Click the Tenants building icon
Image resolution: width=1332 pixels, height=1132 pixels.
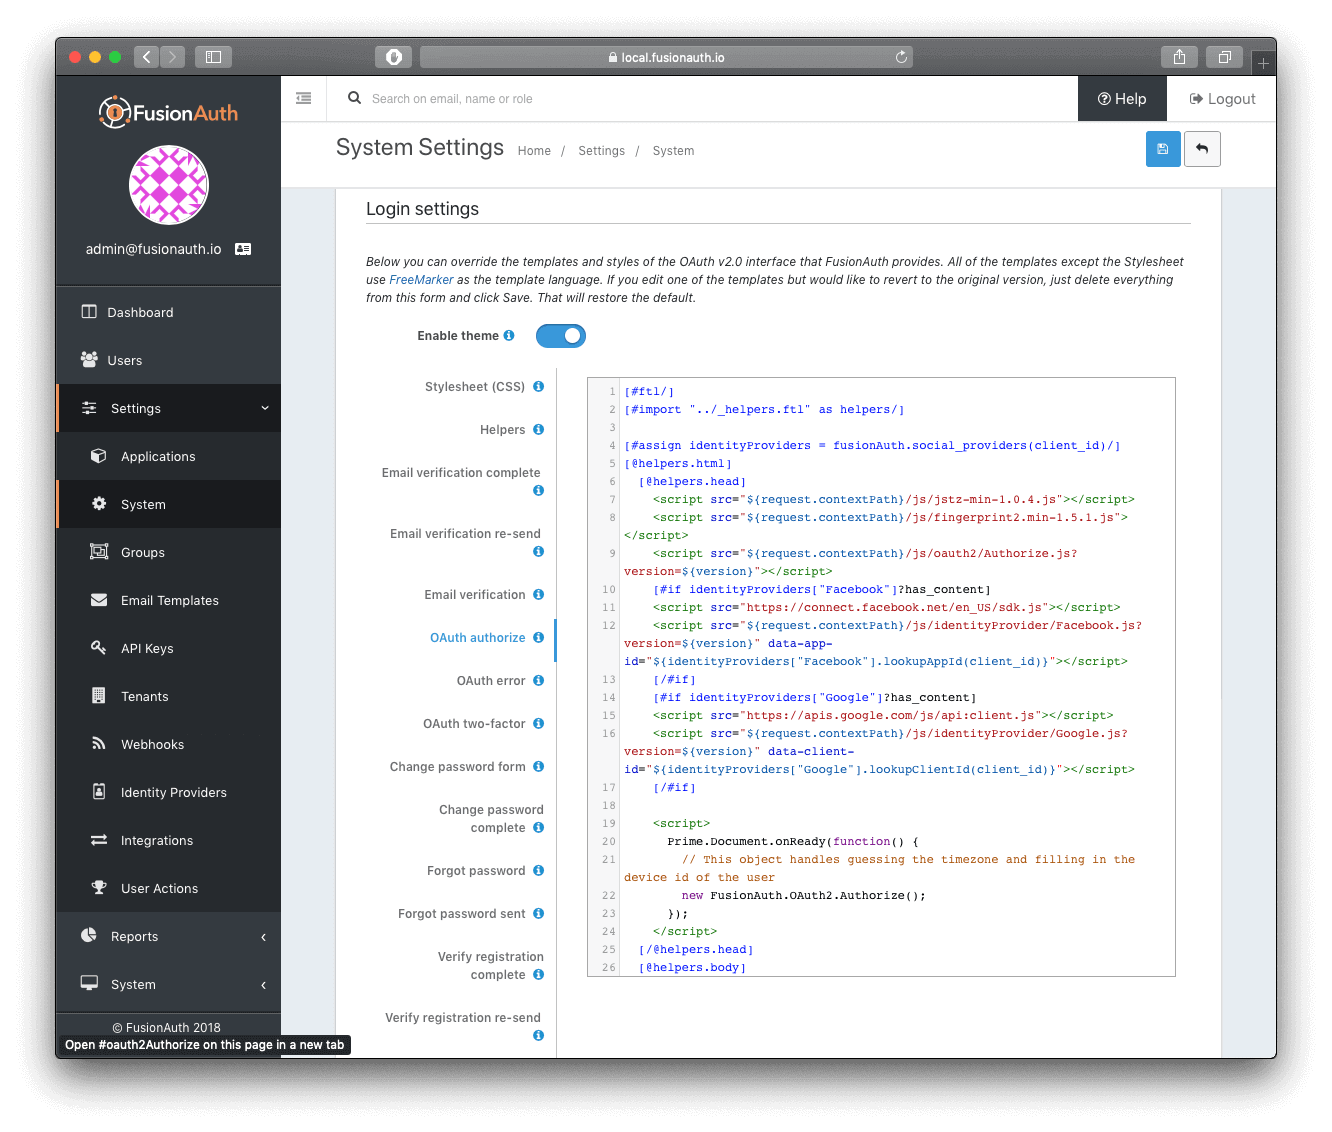point(98,696)
